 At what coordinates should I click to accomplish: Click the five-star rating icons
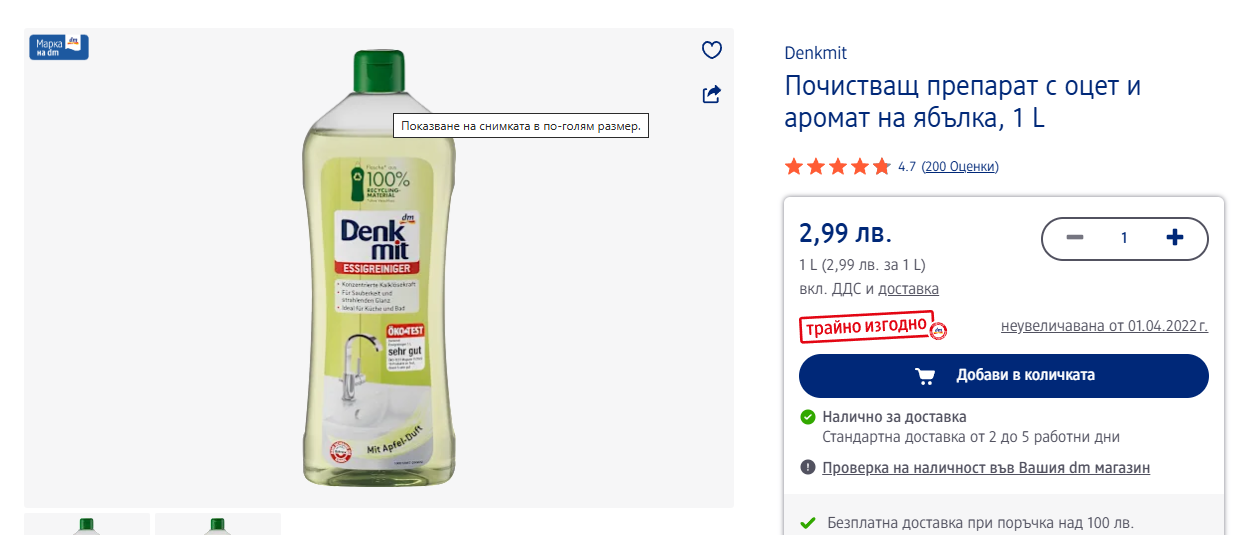pyautogui.click(x=837, y=167)
